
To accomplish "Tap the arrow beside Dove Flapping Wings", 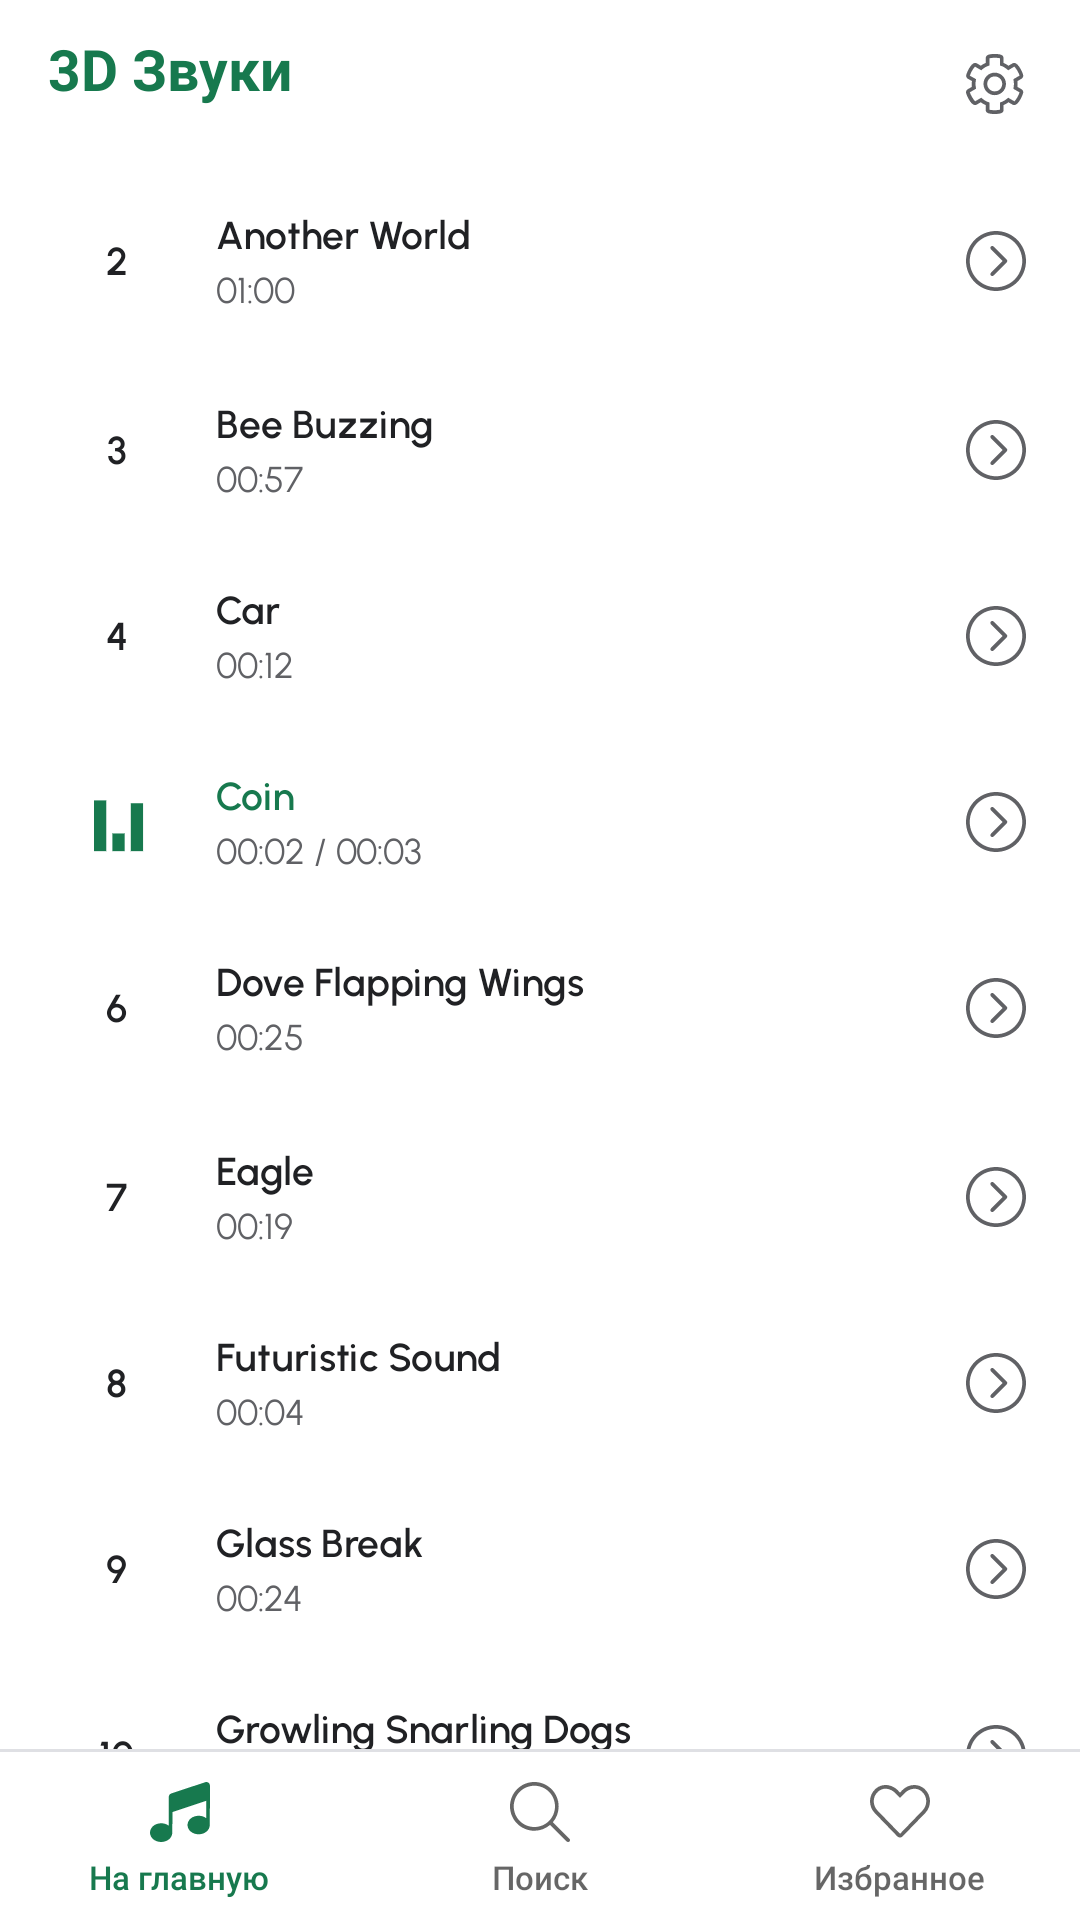I will point(995,1008).
